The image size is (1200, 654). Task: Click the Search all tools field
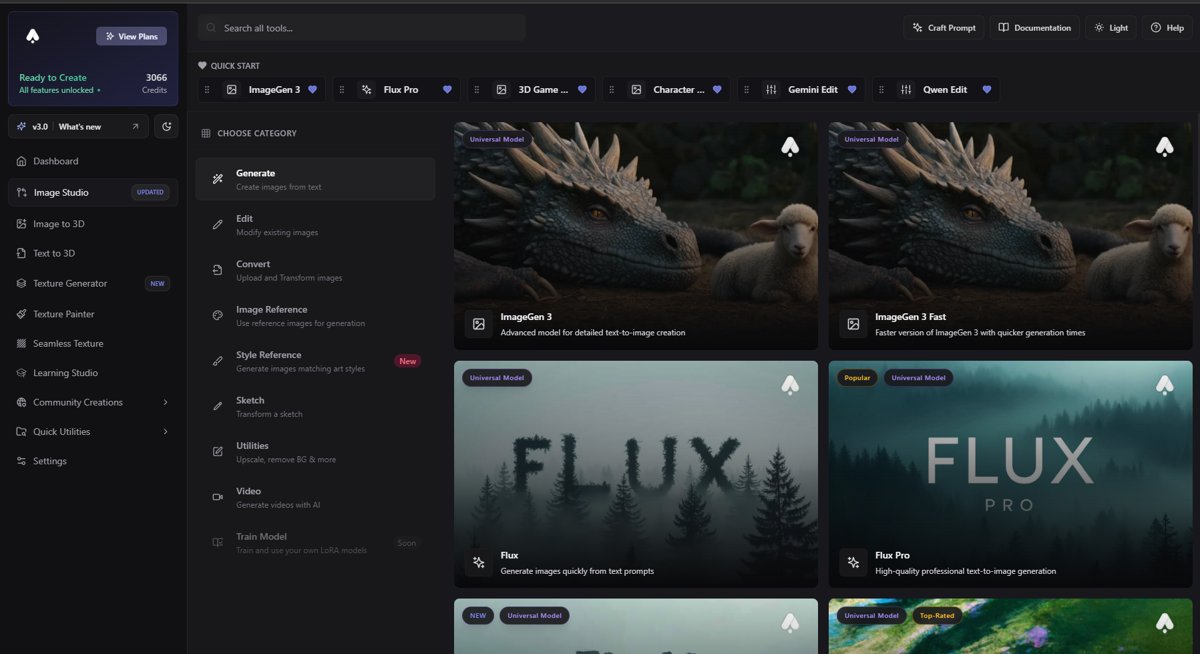point(361,28)
